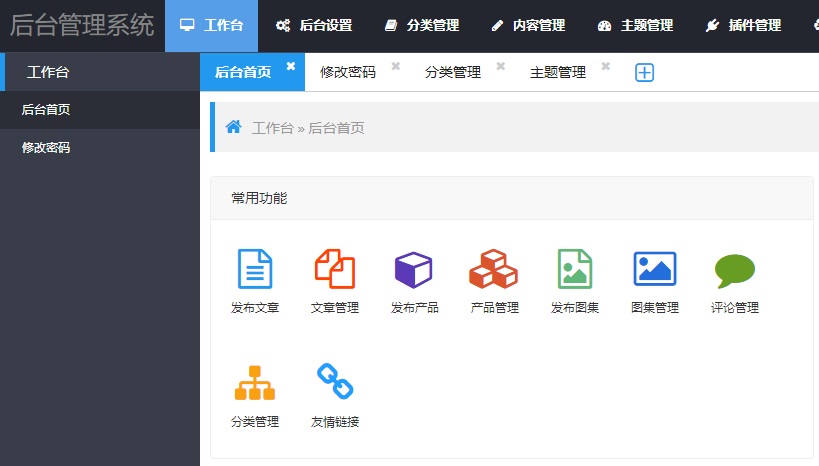This screenshot has width=819, height=466.
Task: Click the 产品管理 label
Action: point(495,308)
